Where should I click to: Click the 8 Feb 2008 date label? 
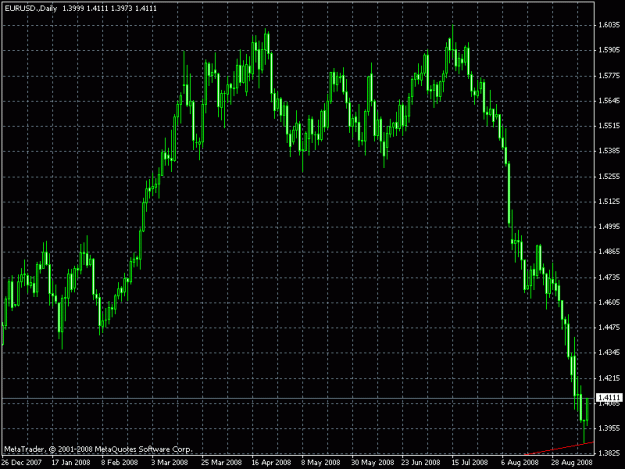coord(120,463)
